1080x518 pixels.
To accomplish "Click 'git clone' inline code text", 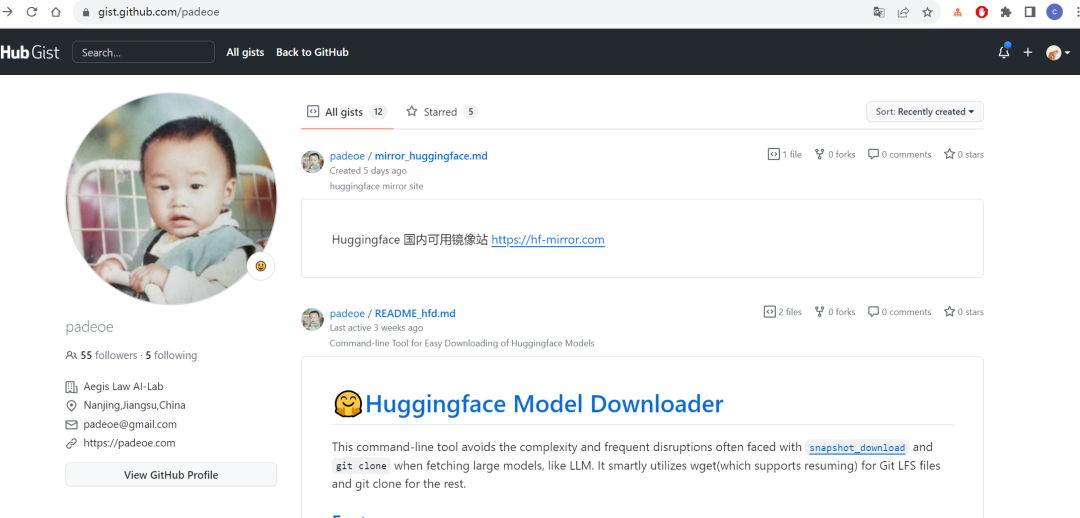I will coord(362,466).
